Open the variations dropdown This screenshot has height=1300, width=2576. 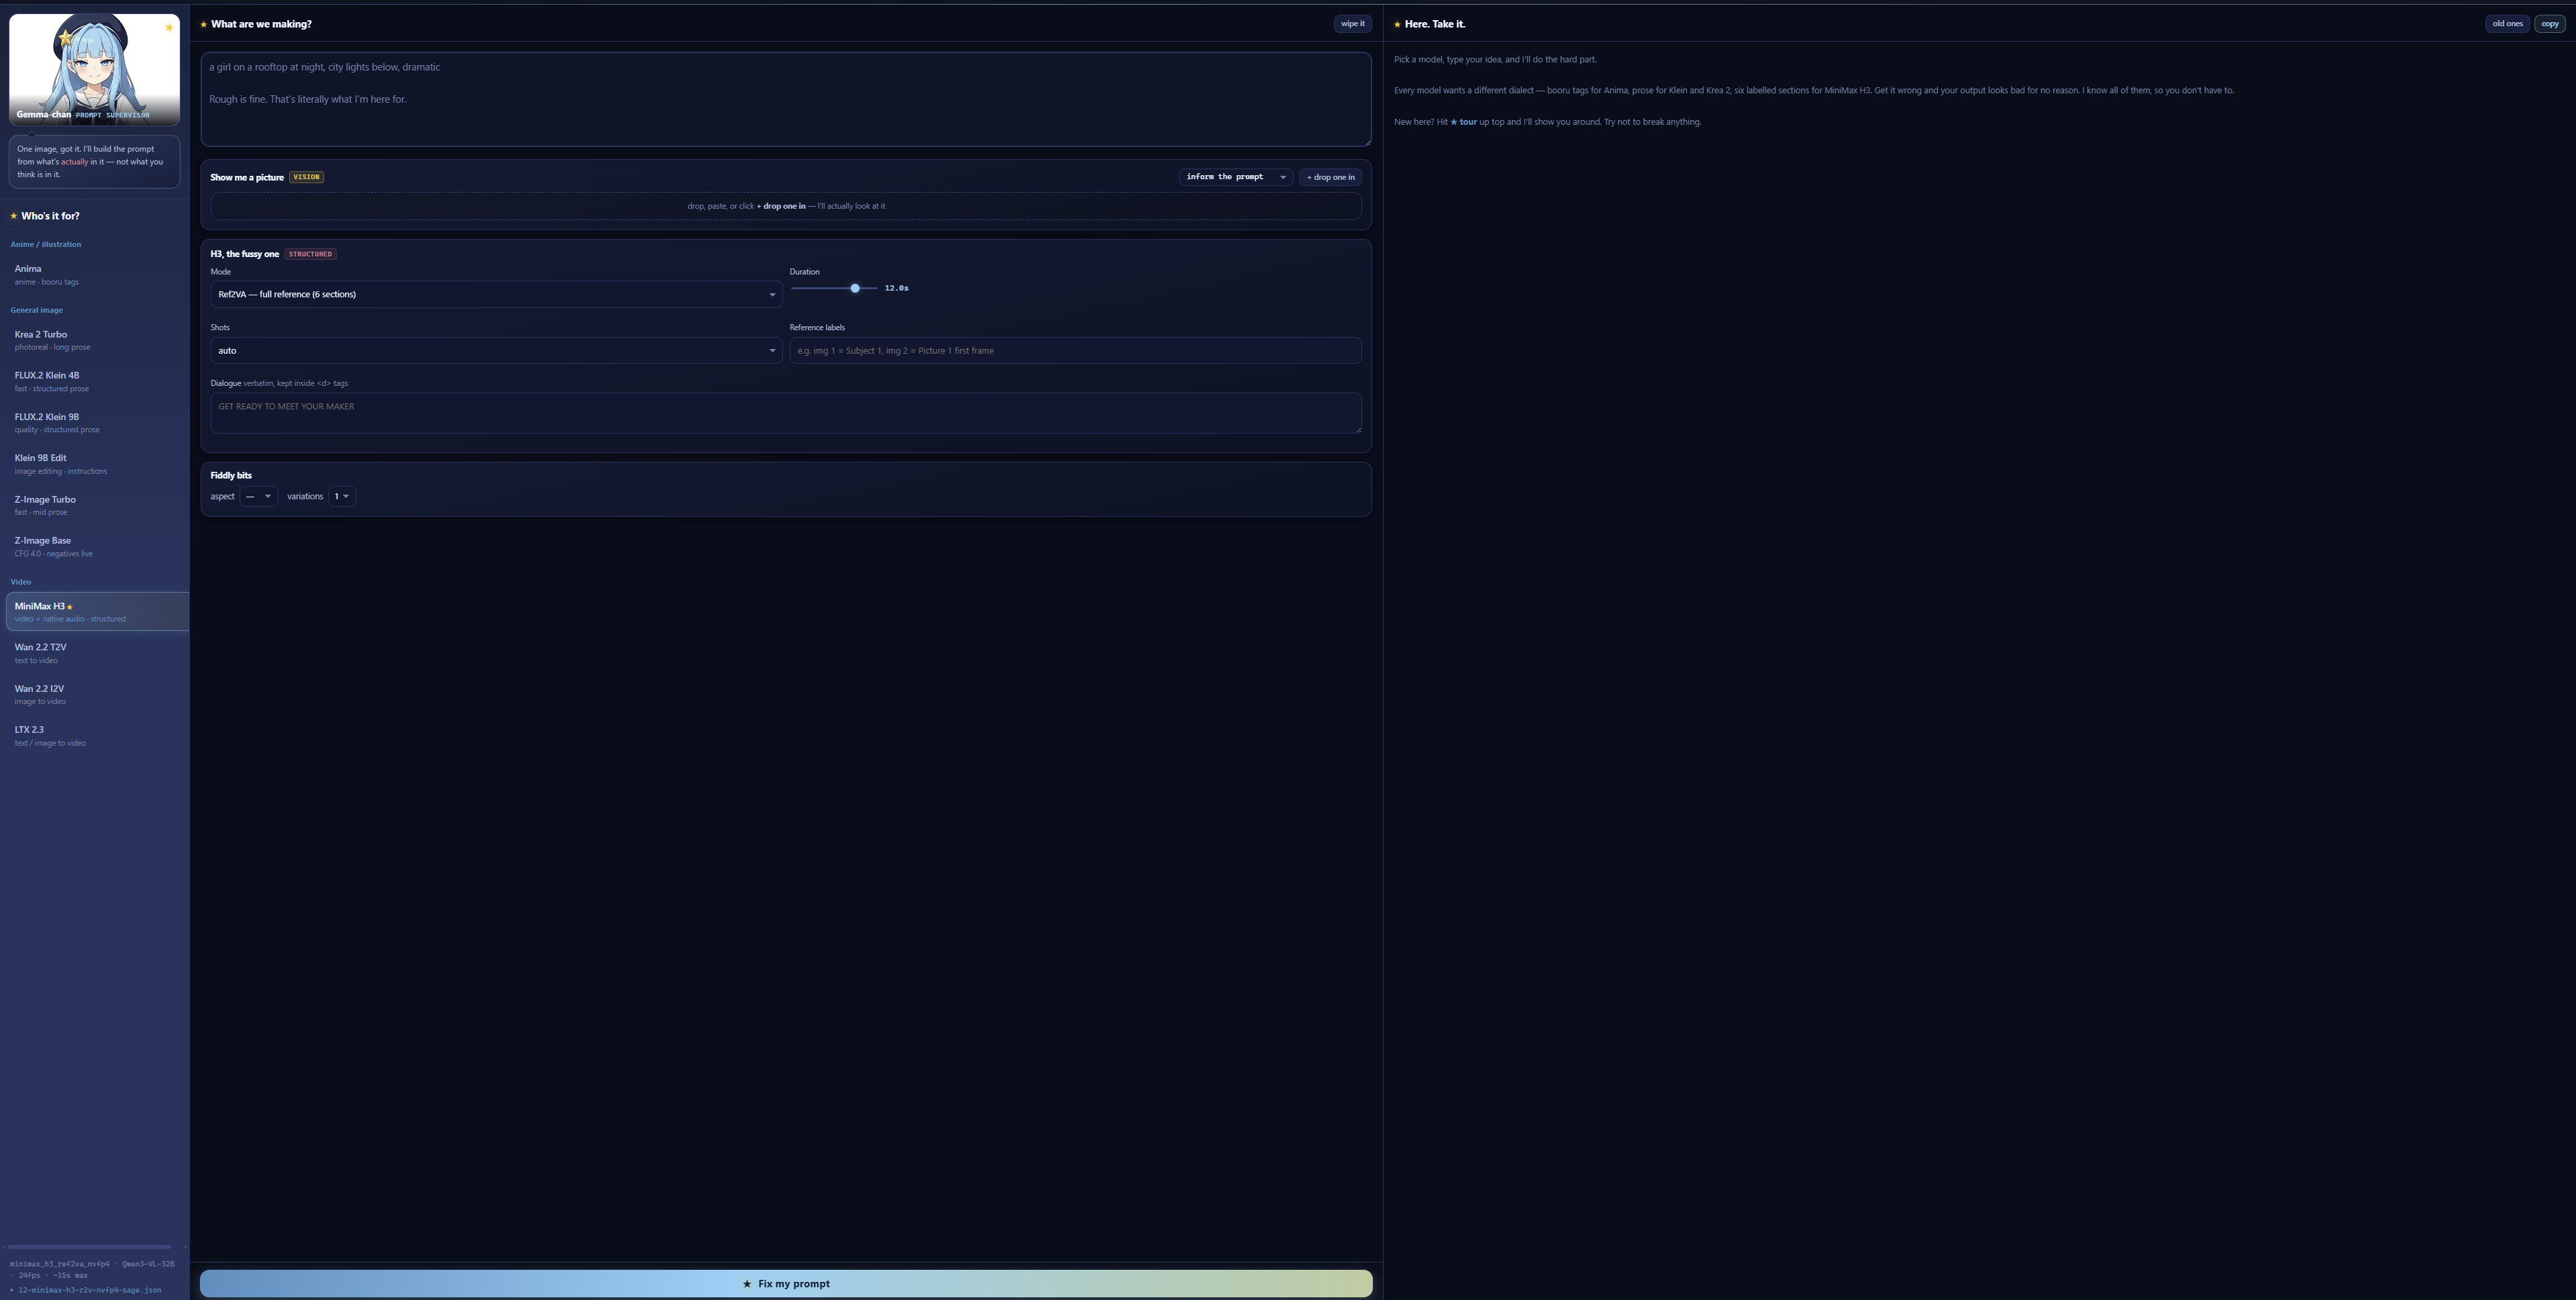341,496
